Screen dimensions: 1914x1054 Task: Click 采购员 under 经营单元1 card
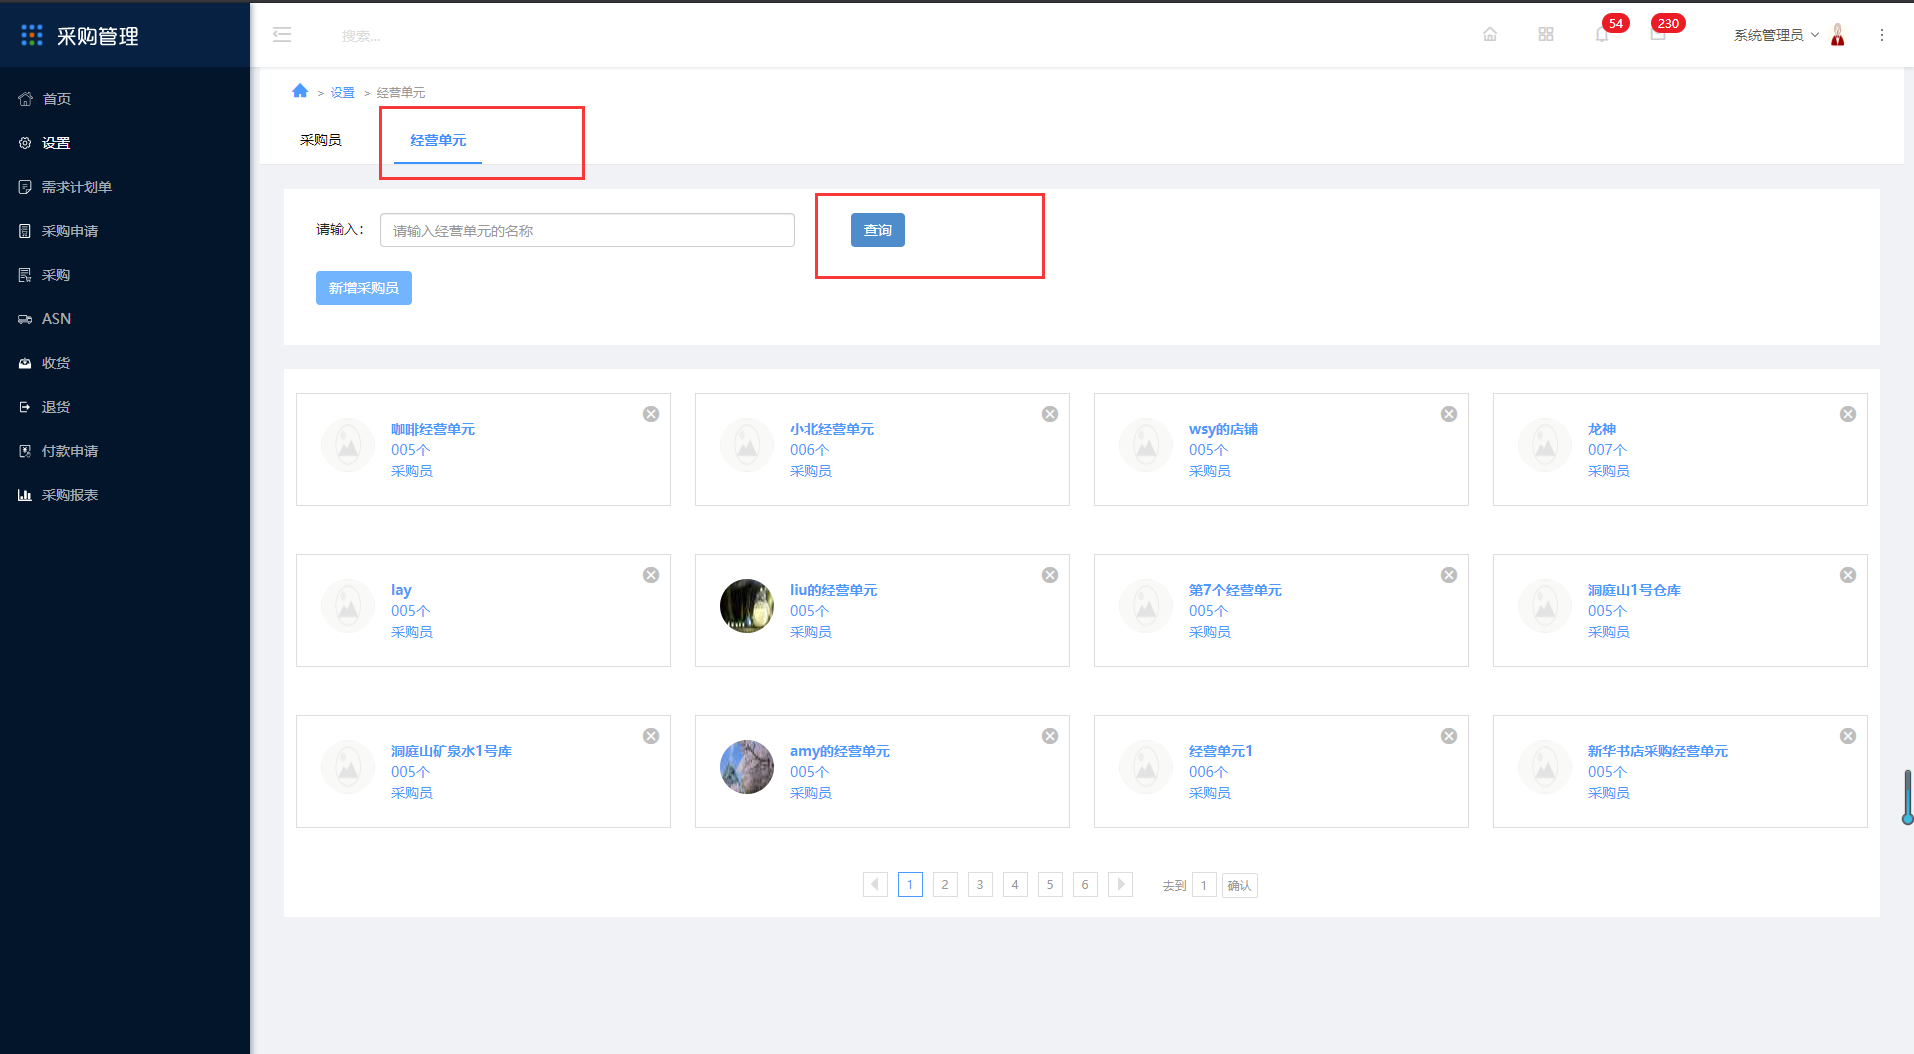point(1210,793)
